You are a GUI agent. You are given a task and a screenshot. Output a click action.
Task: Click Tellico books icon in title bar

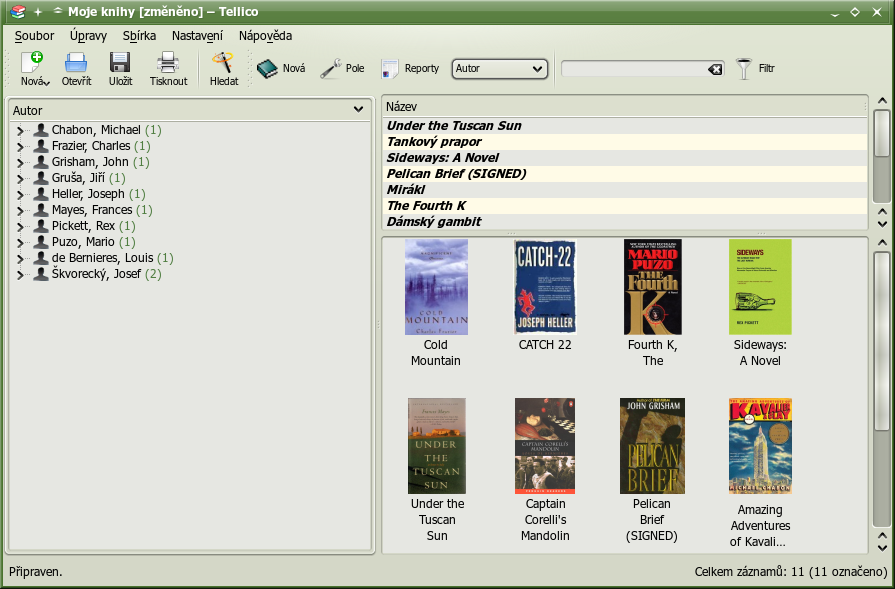pyautogui.click(x=18, y=11)
